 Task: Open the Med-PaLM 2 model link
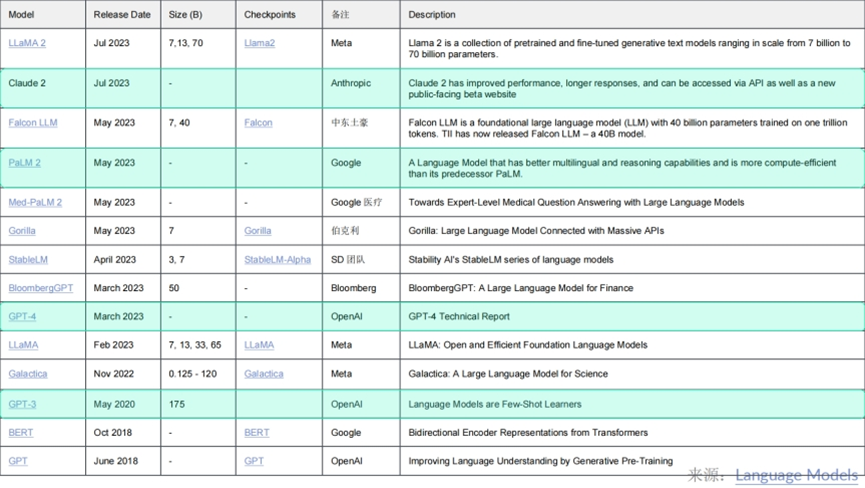coord(35,202)
